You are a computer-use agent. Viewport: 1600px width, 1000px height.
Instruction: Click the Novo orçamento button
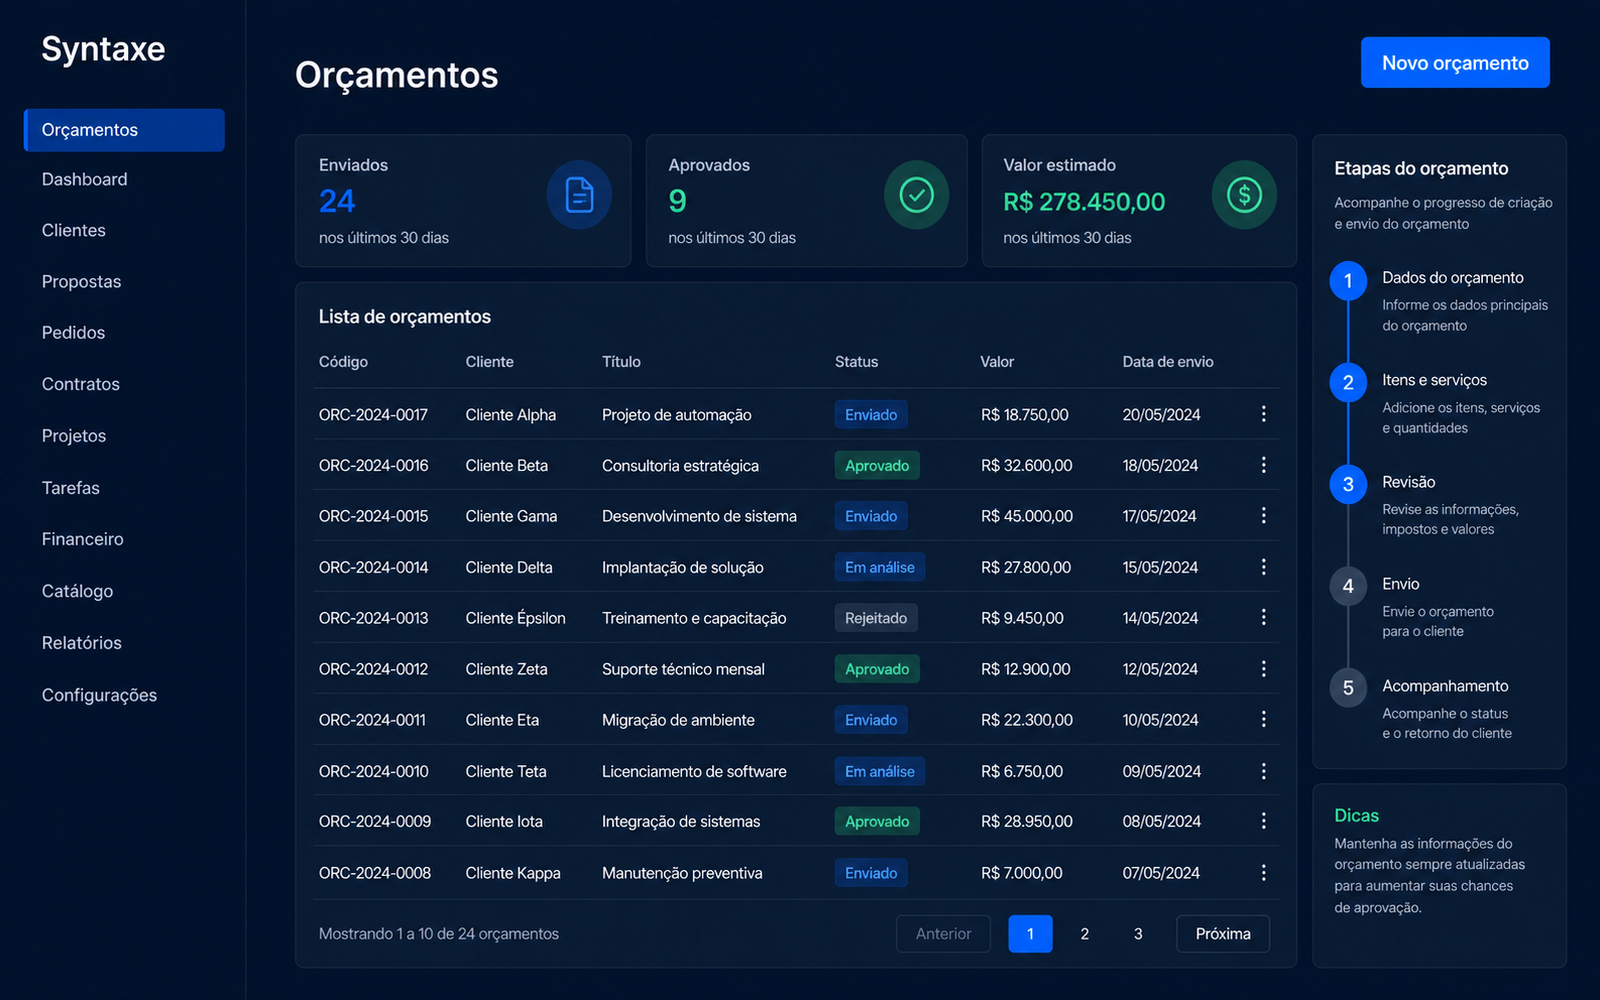pos(1455,63)
